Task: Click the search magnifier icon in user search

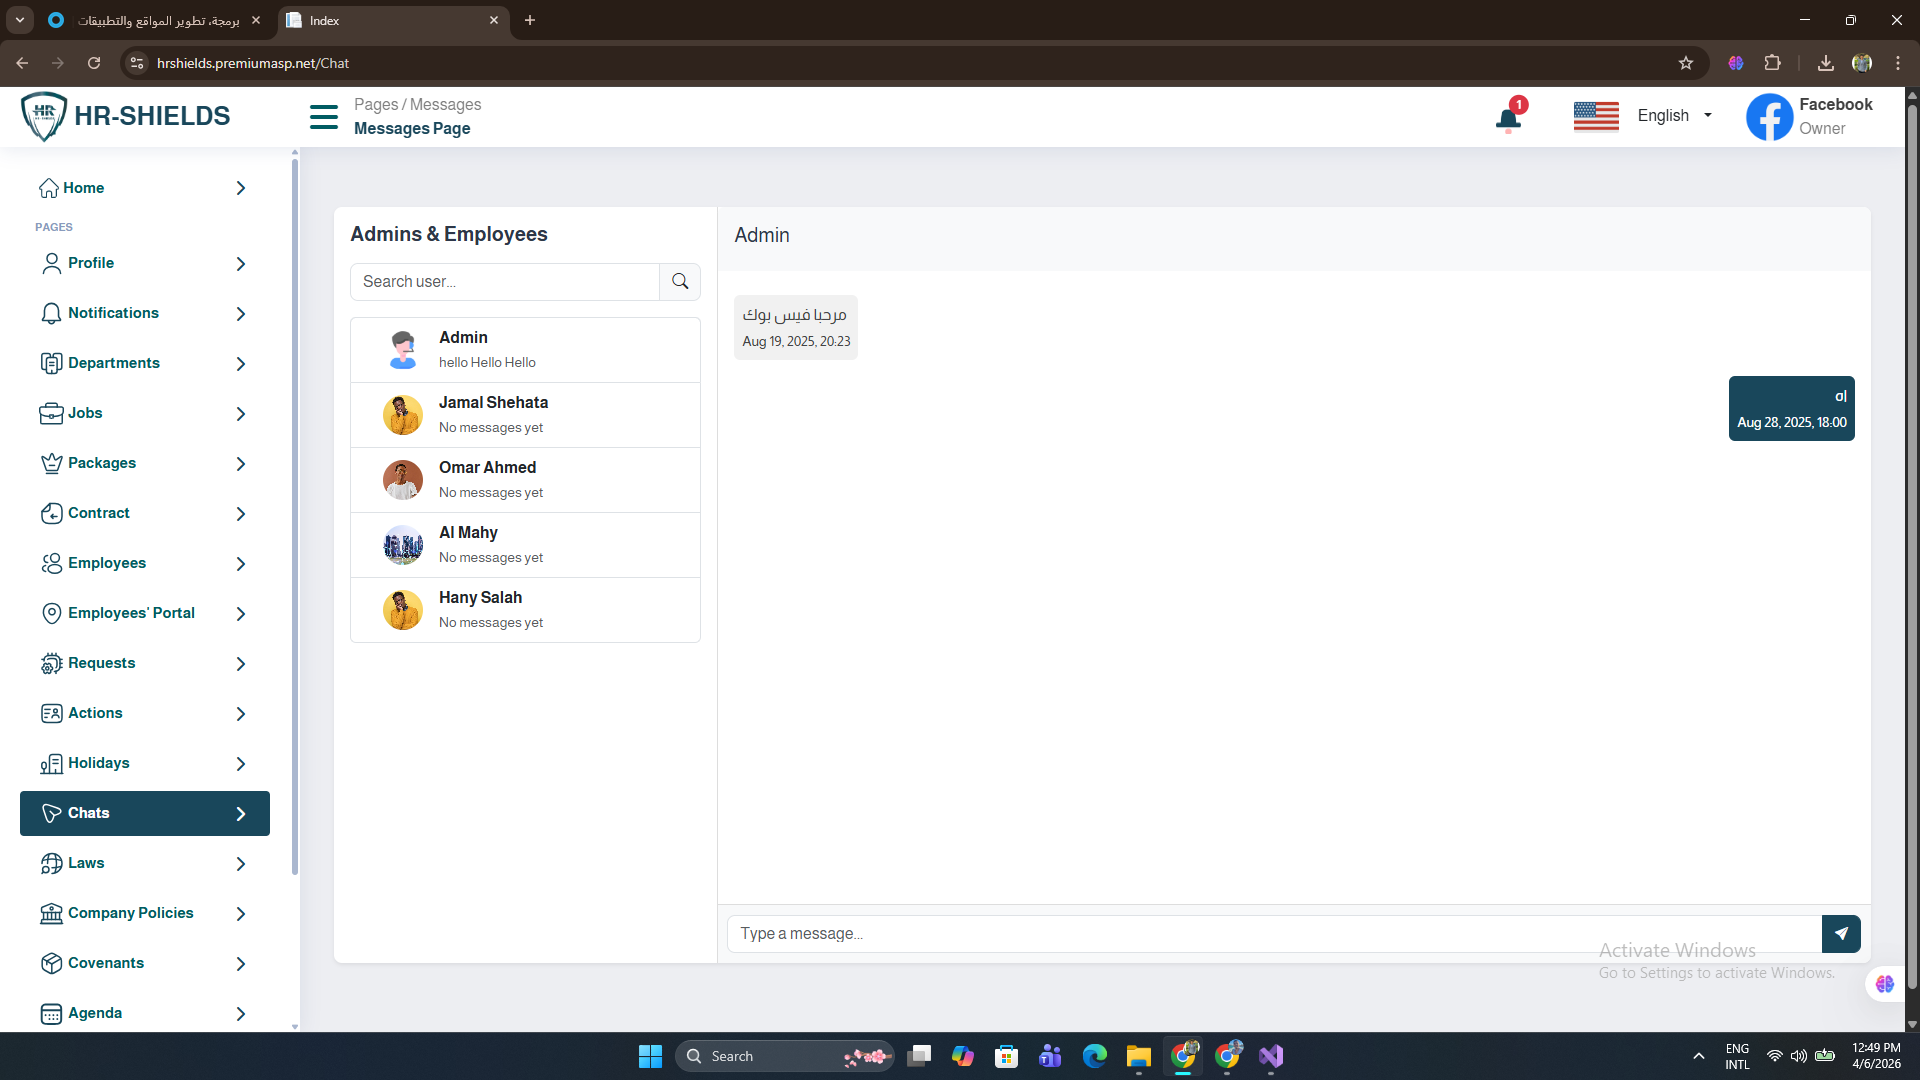Action: point(680,282)
